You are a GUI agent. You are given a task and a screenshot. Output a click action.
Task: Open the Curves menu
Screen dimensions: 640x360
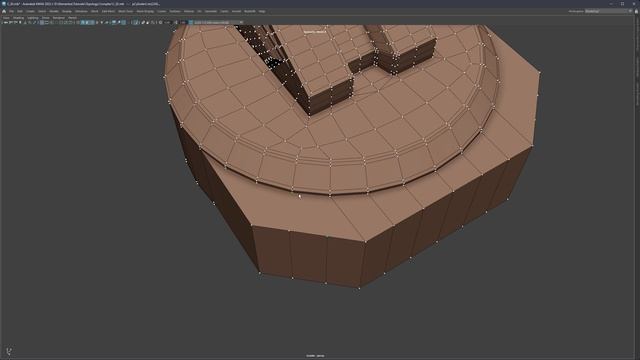tap(162, 11)
